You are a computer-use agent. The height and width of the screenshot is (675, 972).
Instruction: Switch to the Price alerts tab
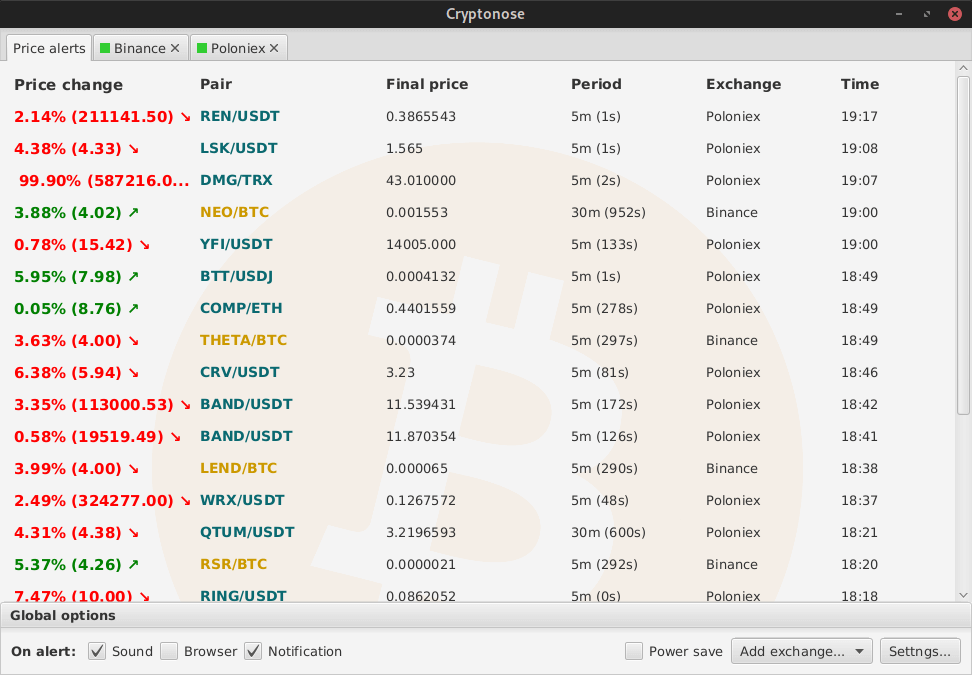pos(49,48)
